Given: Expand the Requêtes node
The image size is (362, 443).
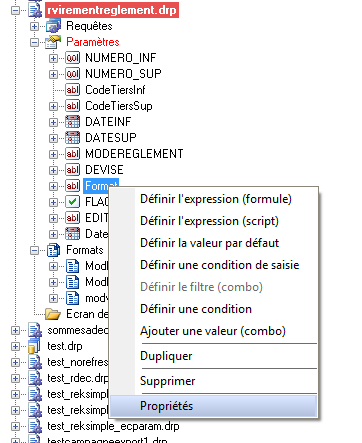Looking at the screenshot, I should [34, 26].
